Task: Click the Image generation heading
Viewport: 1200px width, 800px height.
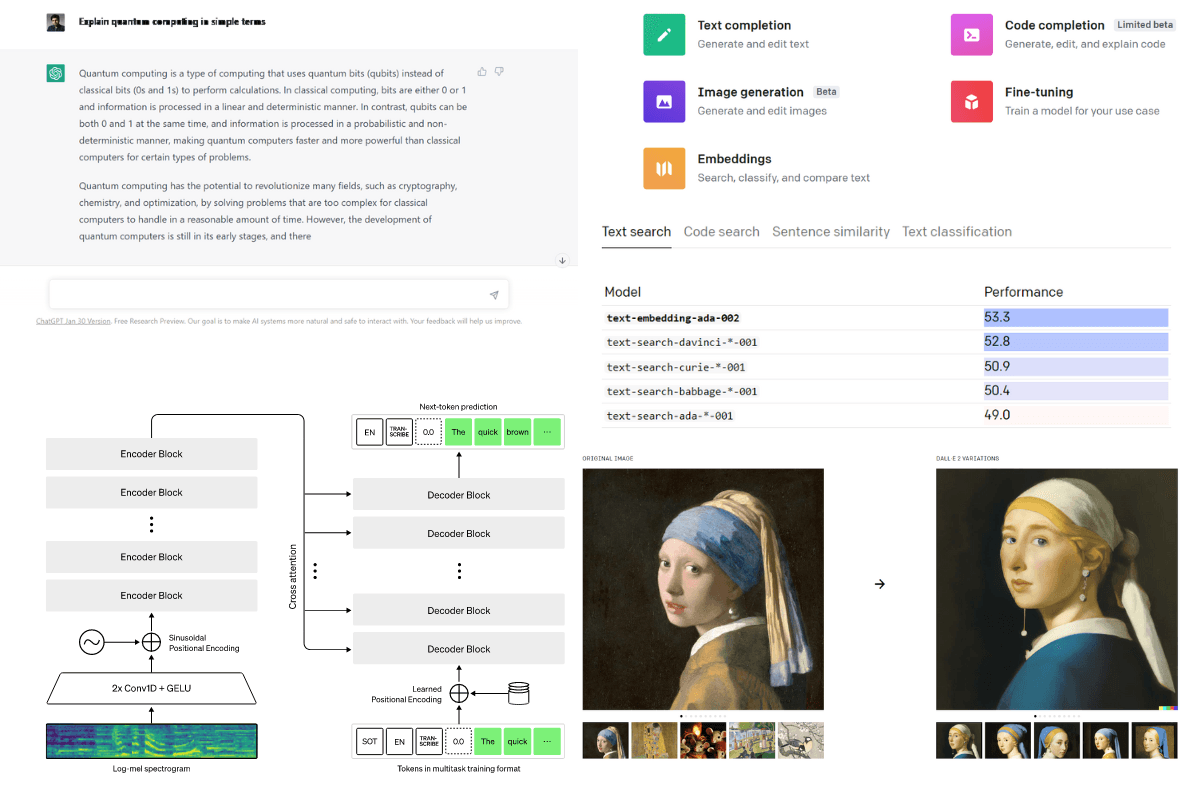Action: [x=751, y=92]
